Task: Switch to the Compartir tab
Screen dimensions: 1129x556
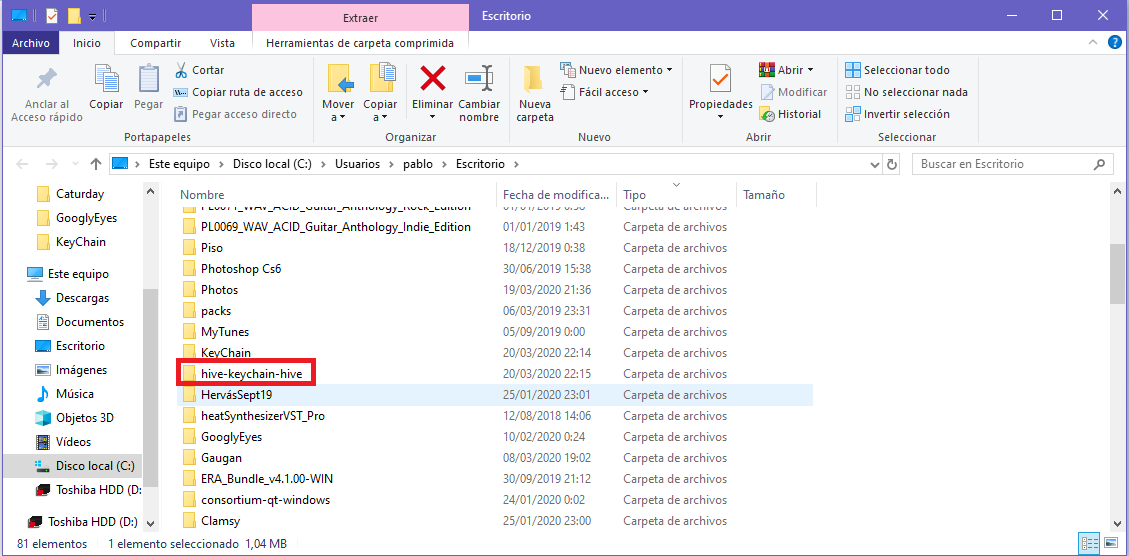Action: tap(156, 42)
